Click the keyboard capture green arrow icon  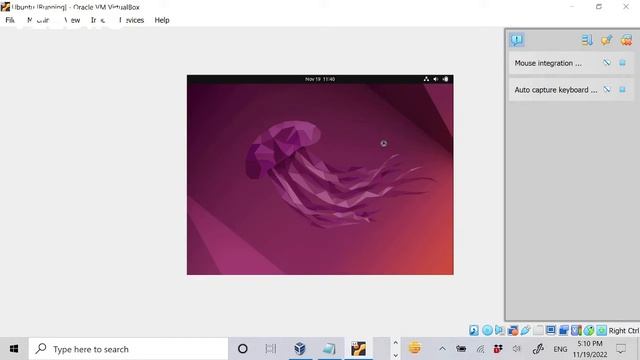tap(602, 330)
